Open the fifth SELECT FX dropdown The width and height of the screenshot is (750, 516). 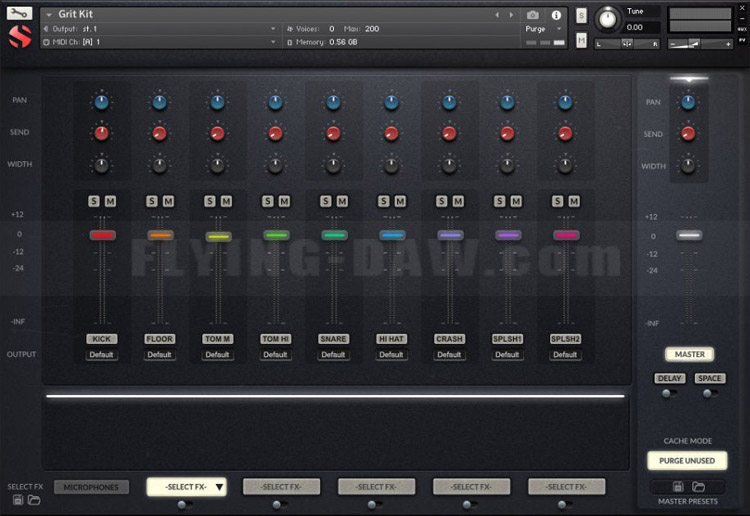point(567,487)
